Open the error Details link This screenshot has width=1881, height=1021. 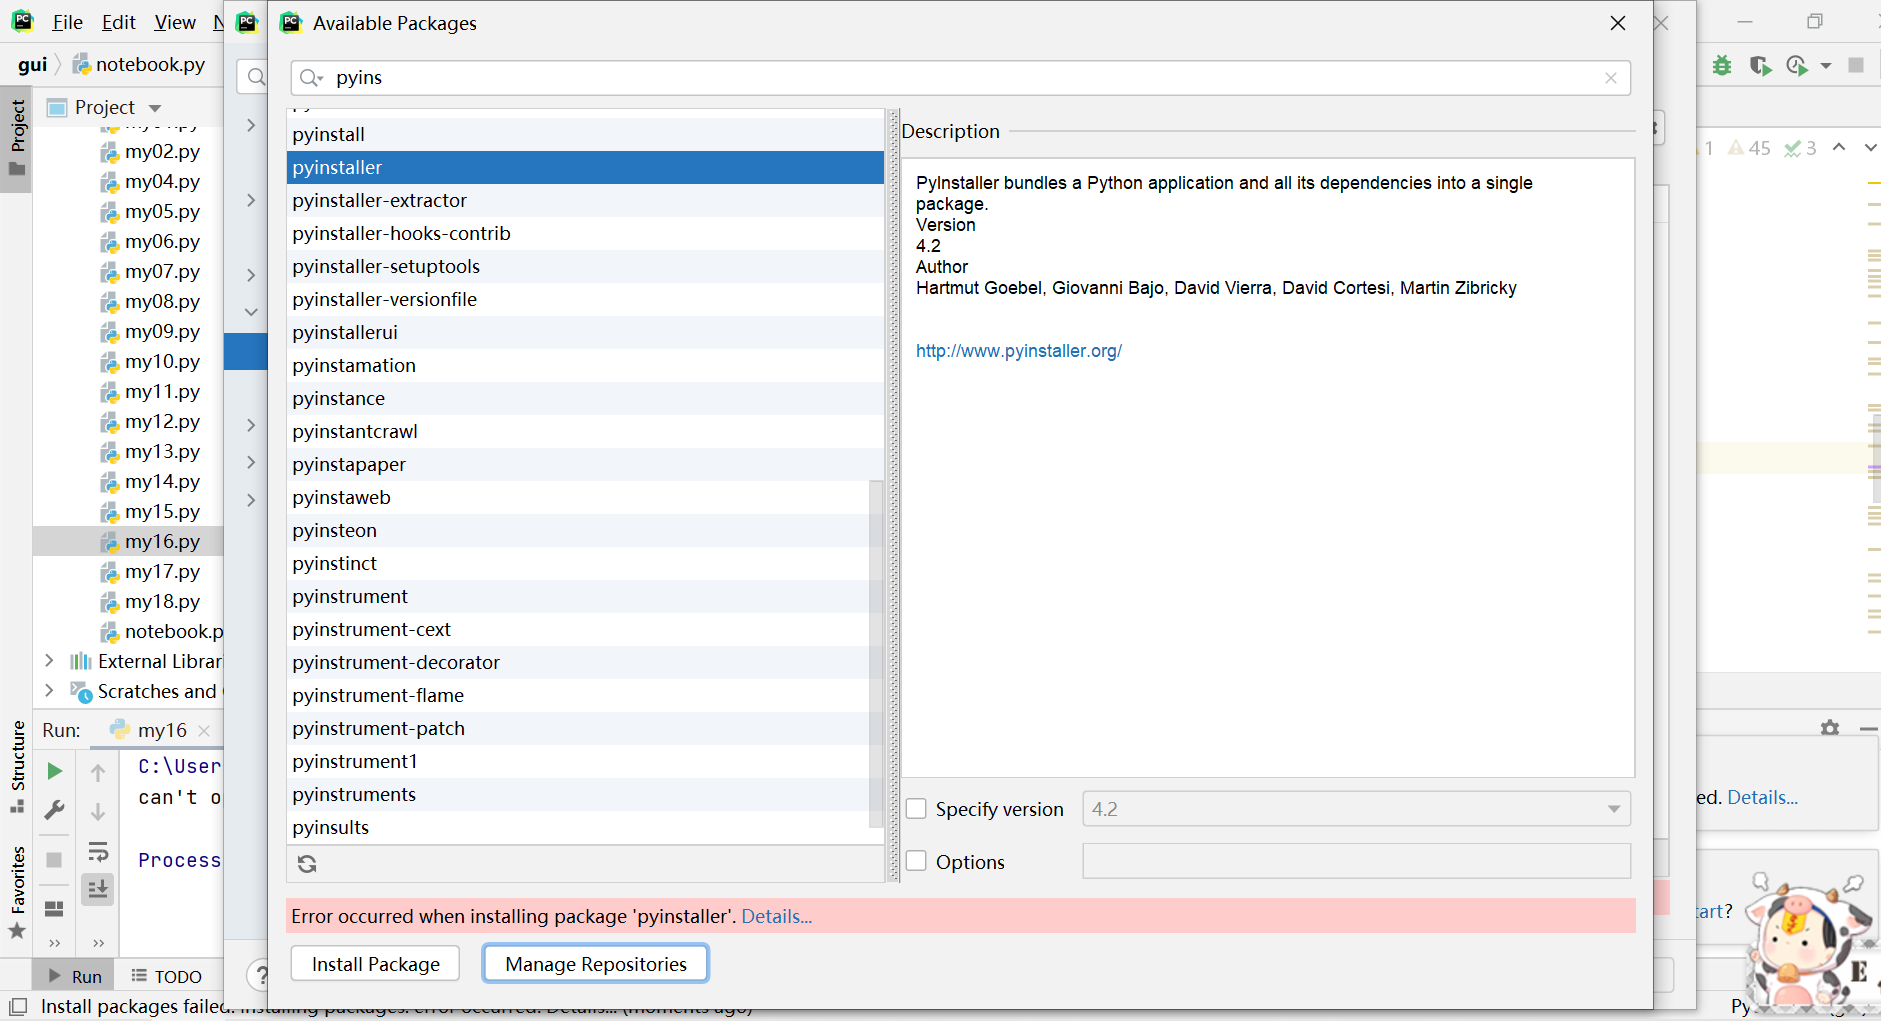point(776,916)
